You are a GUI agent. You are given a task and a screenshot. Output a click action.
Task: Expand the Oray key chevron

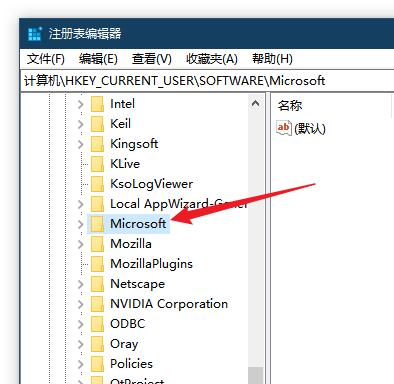click(81, 344)
